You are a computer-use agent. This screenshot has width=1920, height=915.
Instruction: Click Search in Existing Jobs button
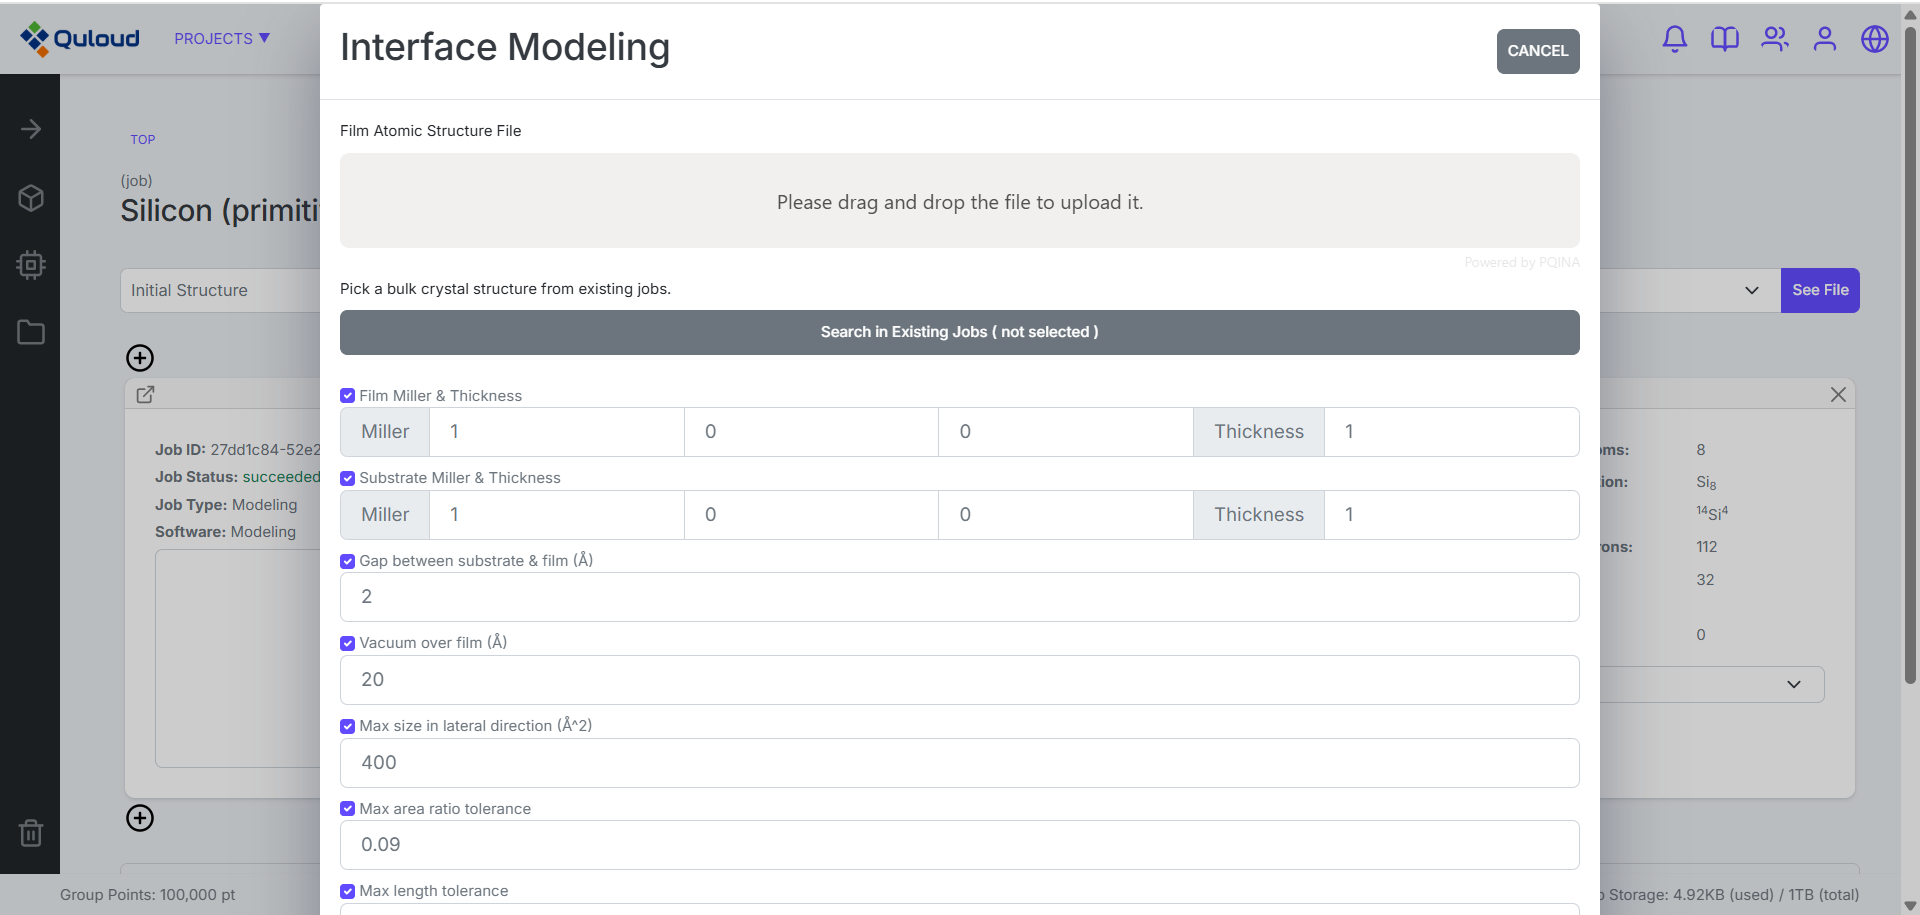(x=959, y=332)
